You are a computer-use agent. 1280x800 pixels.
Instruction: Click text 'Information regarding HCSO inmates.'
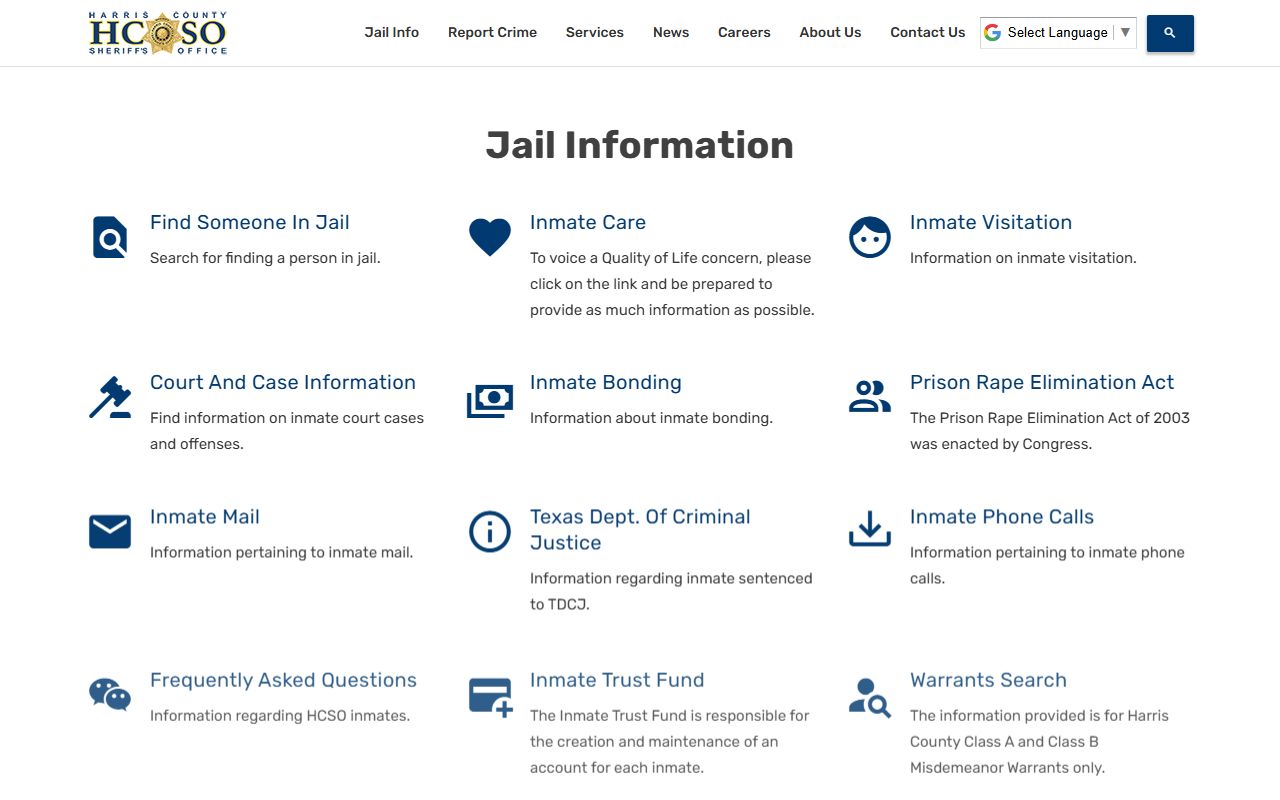coord(280,716)
